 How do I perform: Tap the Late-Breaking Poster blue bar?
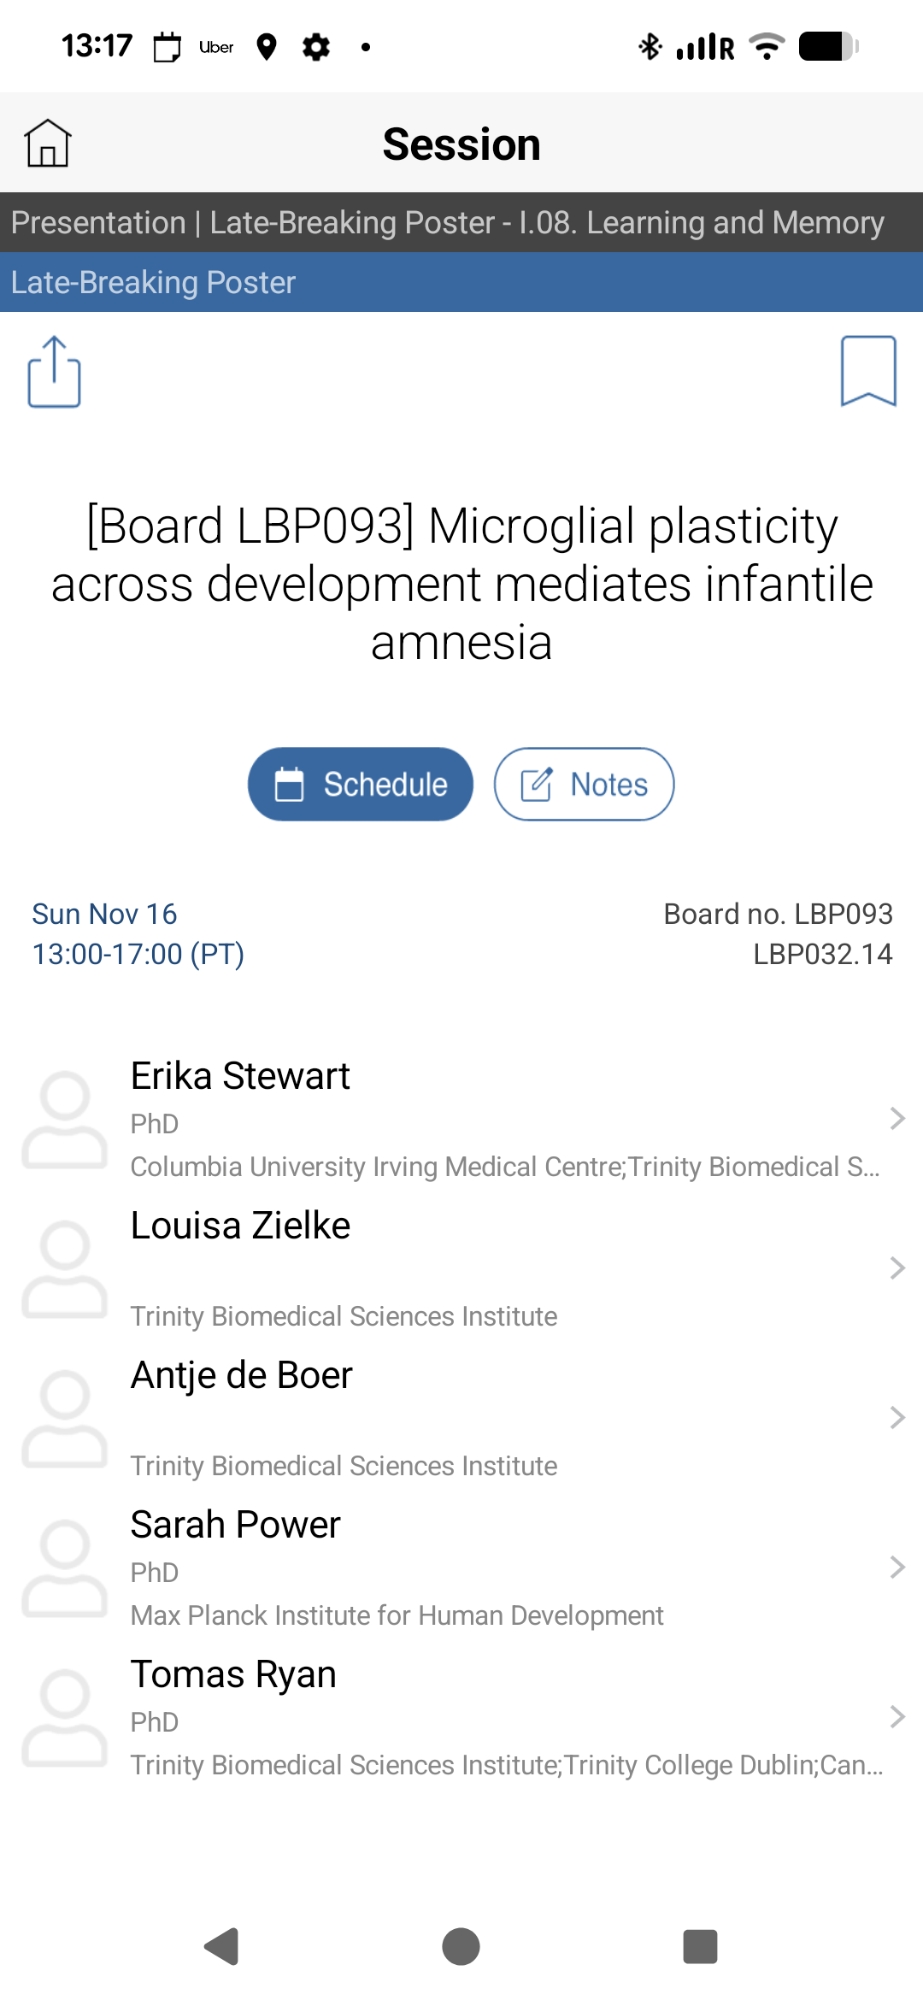(x=460, y=282)
